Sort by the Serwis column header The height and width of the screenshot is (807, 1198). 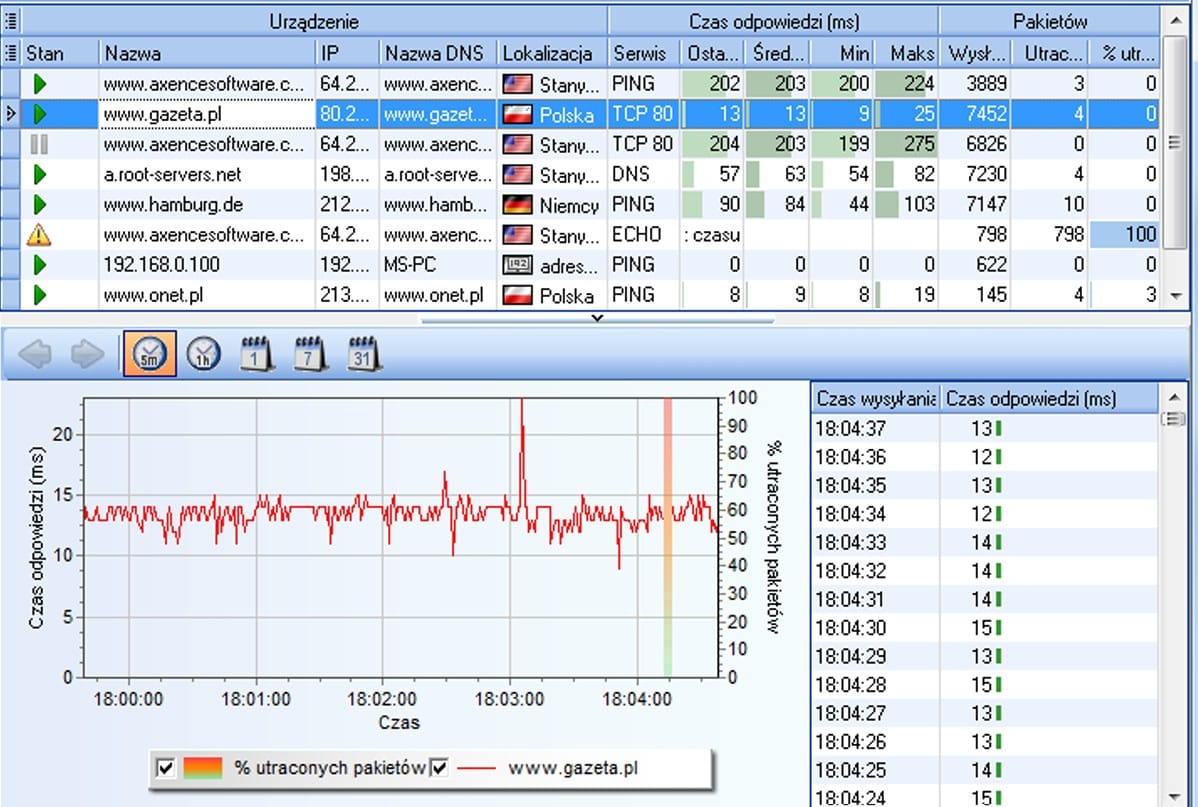[x=643, y=53]
